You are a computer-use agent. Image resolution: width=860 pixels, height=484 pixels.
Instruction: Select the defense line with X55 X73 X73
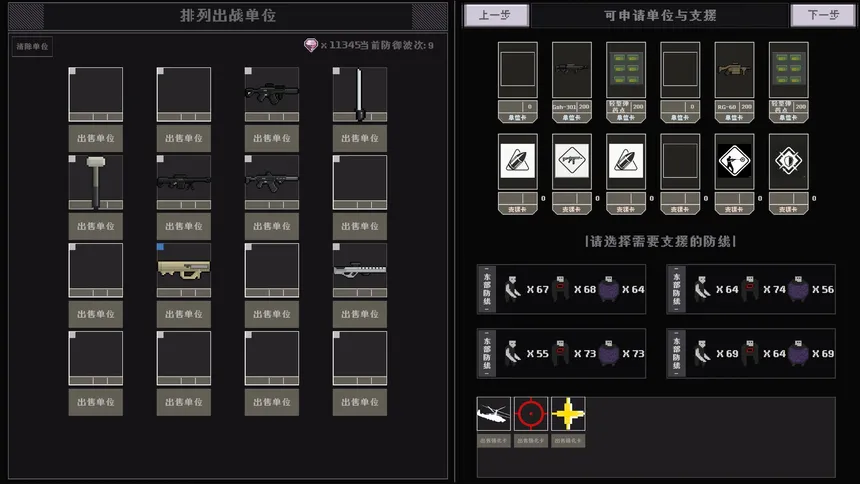(561, 353)
